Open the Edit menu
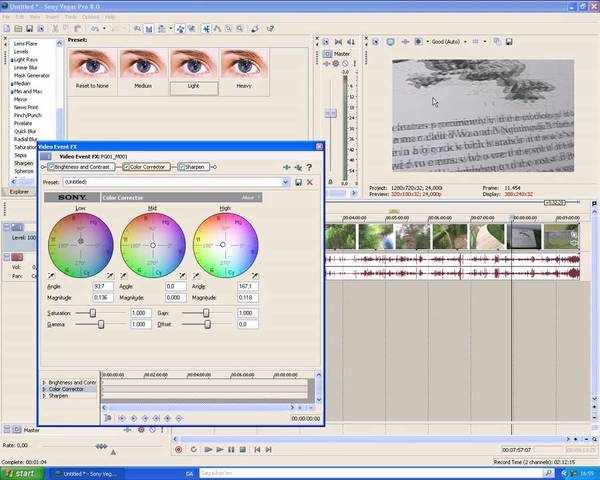The height and width of the screenshot is (480, 600). click(20, 17)
